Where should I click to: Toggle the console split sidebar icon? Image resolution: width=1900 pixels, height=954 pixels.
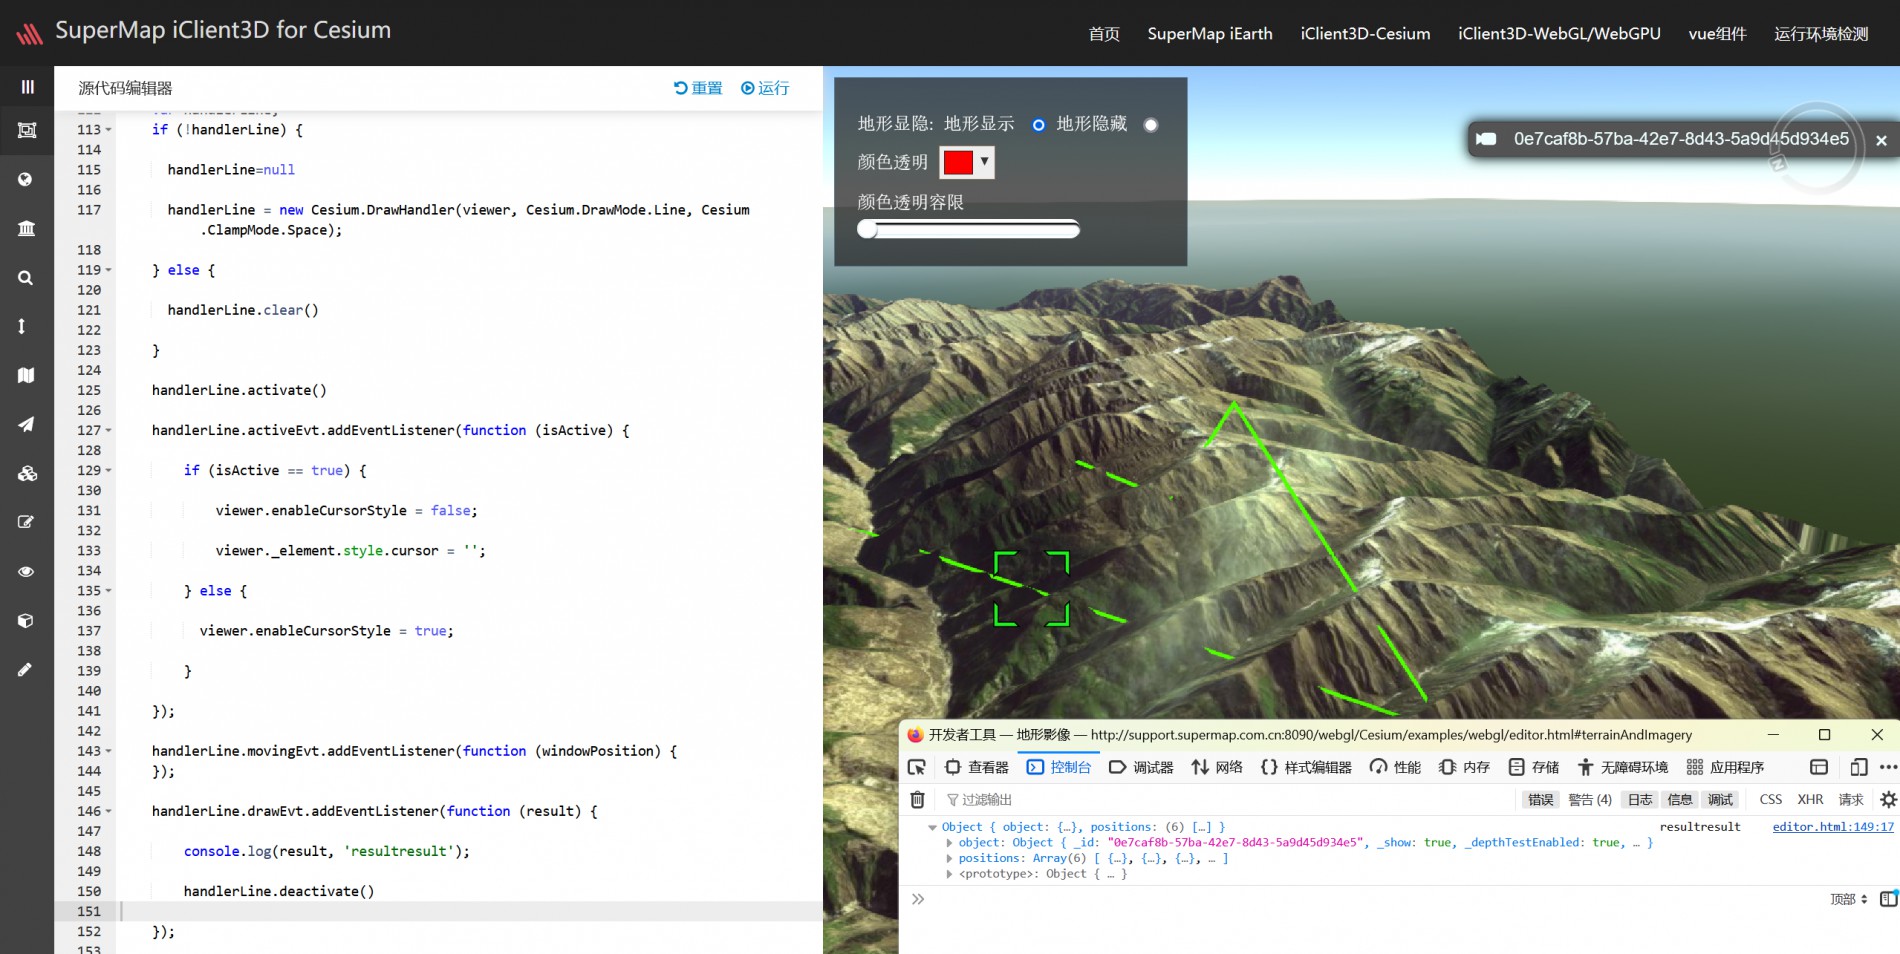(1888, 899)
